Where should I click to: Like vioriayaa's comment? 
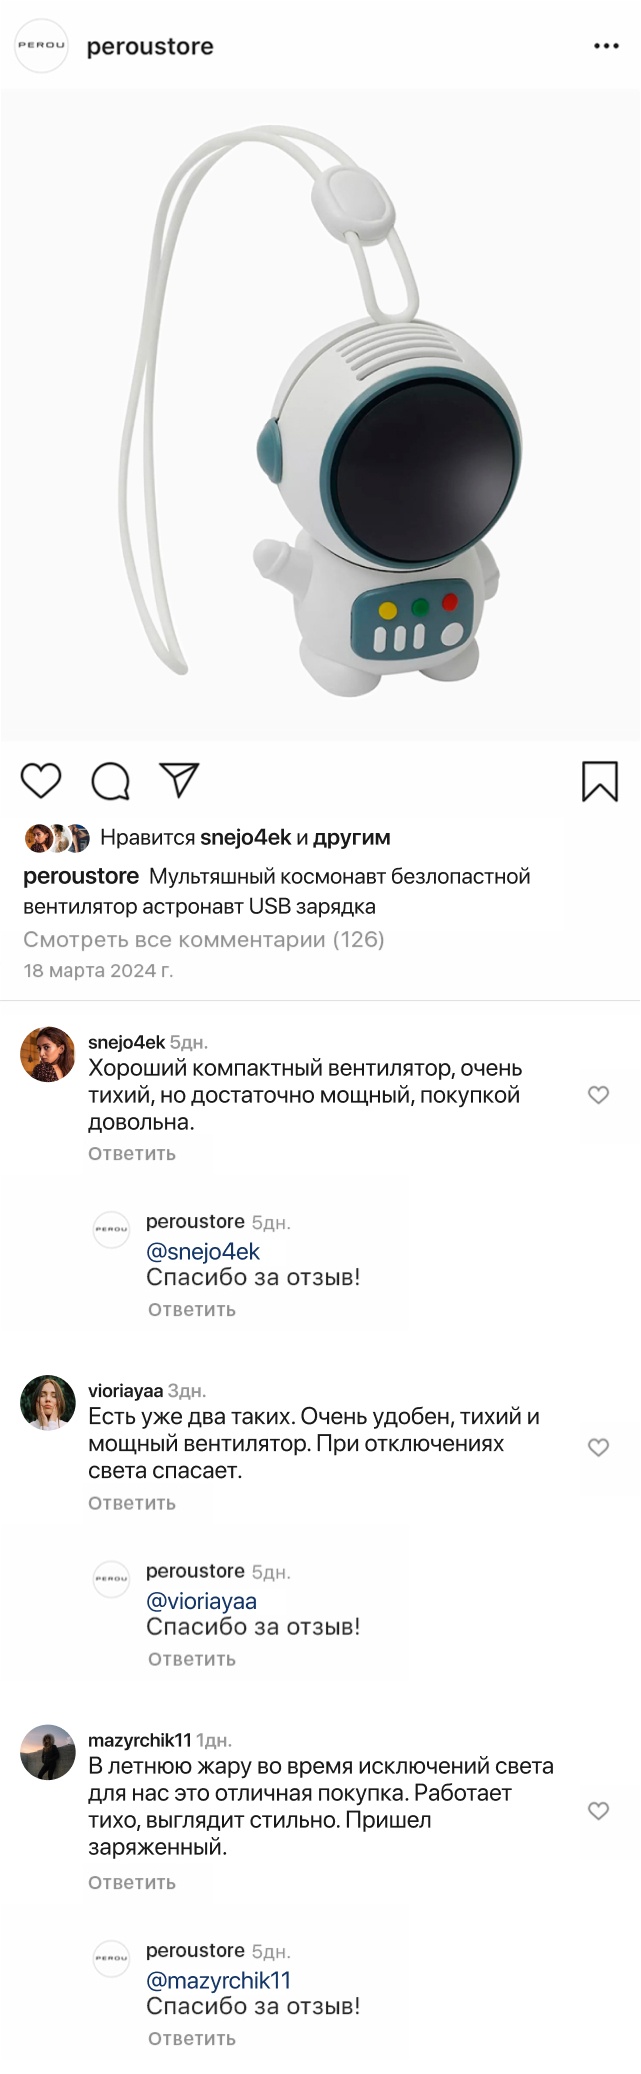click(598, 1447)
